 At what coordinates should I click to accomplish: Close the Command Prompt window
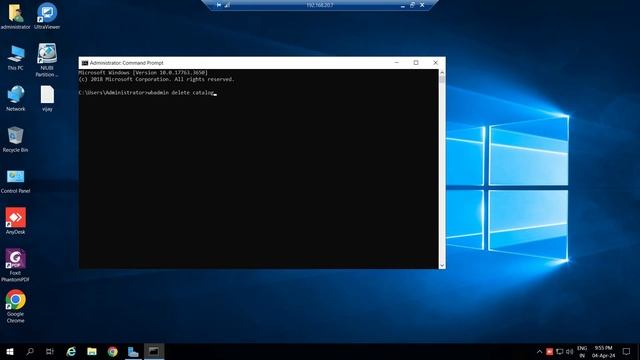pos(436,62)
